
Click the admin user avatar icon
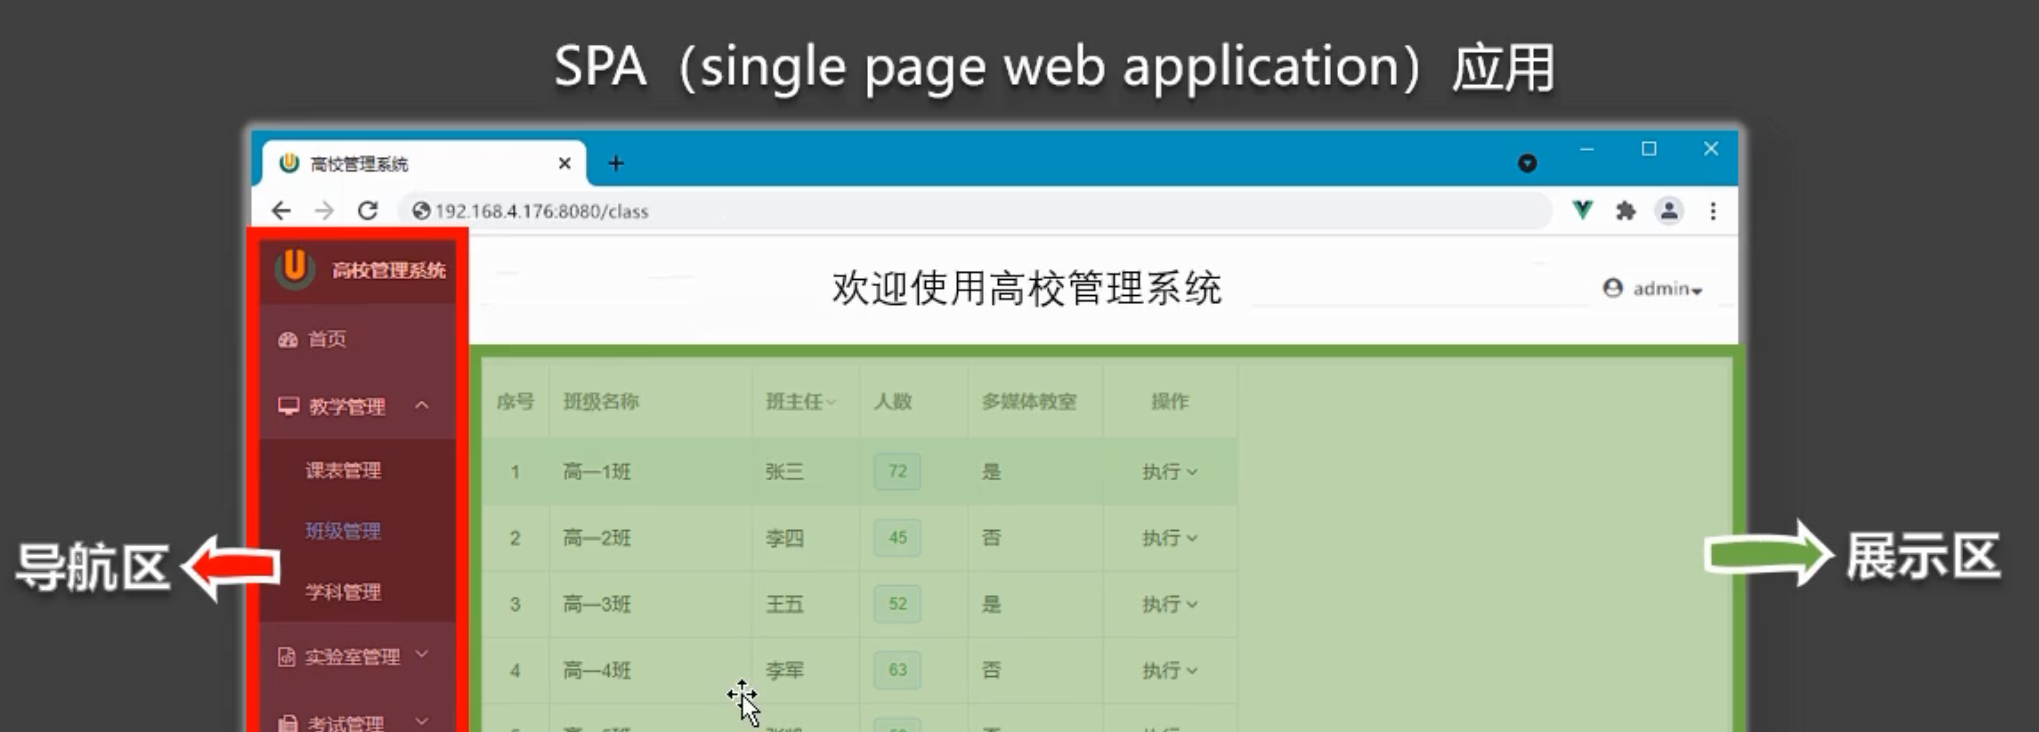tap(1612, 288)
